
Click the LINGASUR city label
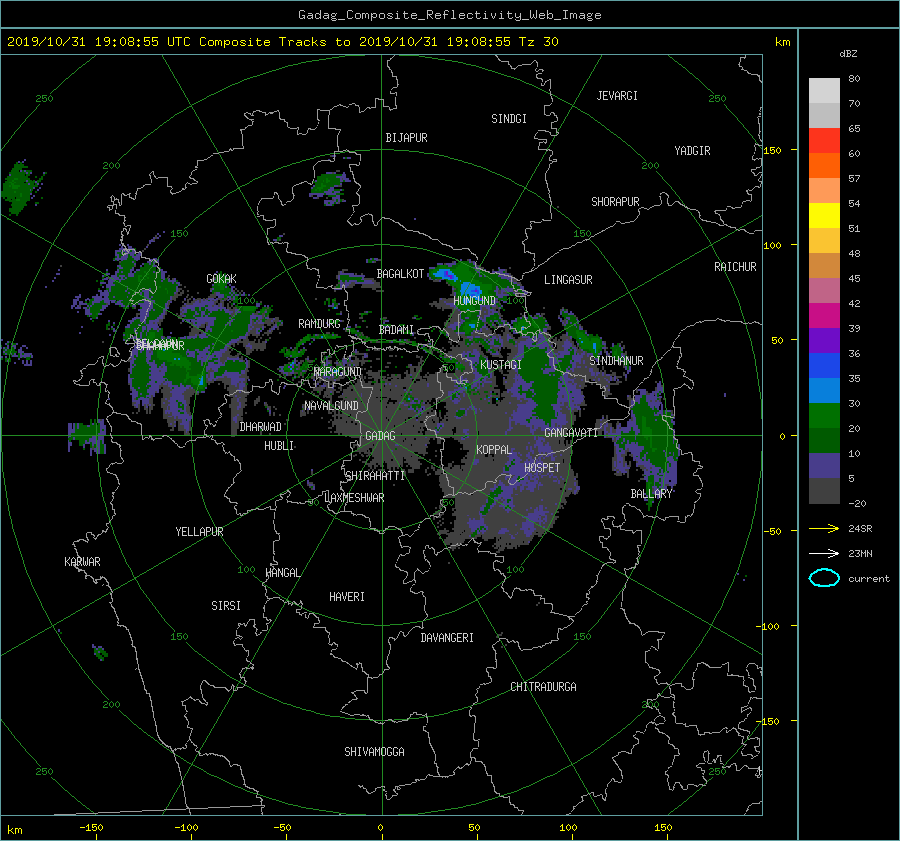pos(568,280)
